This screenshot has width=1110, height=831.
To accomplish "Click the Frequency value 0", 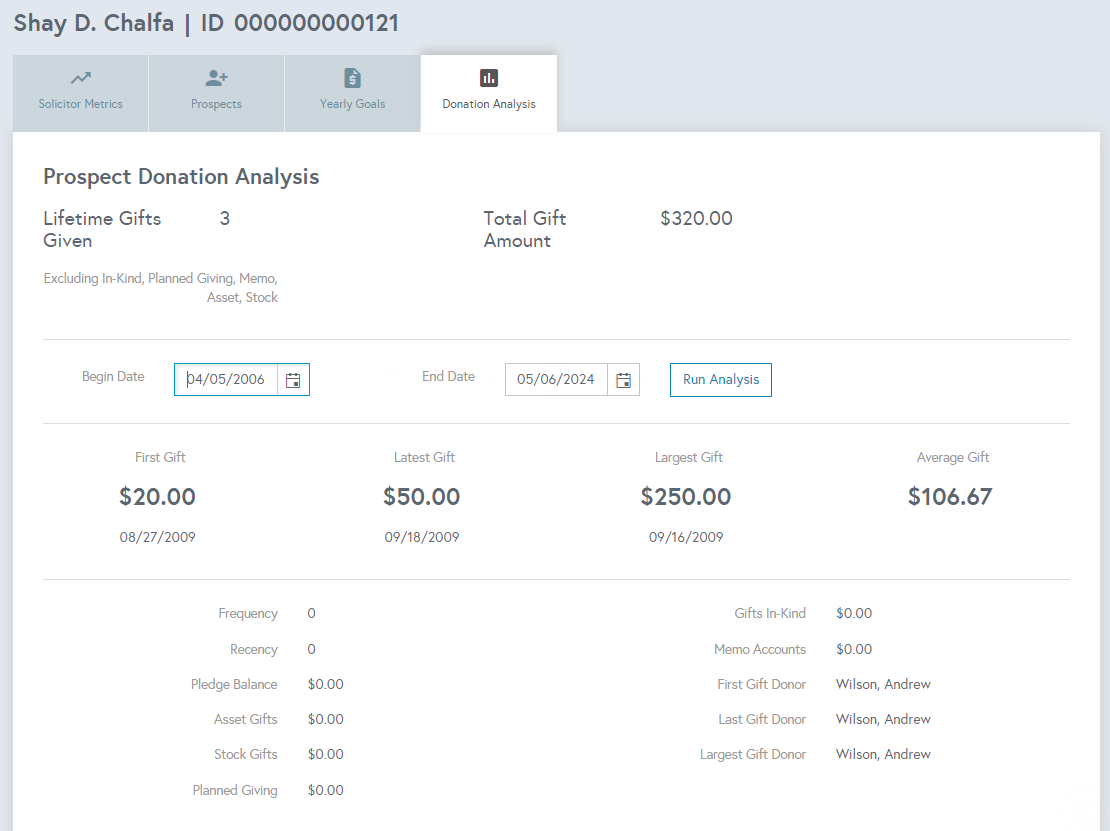I will click(x=311, y=614).
